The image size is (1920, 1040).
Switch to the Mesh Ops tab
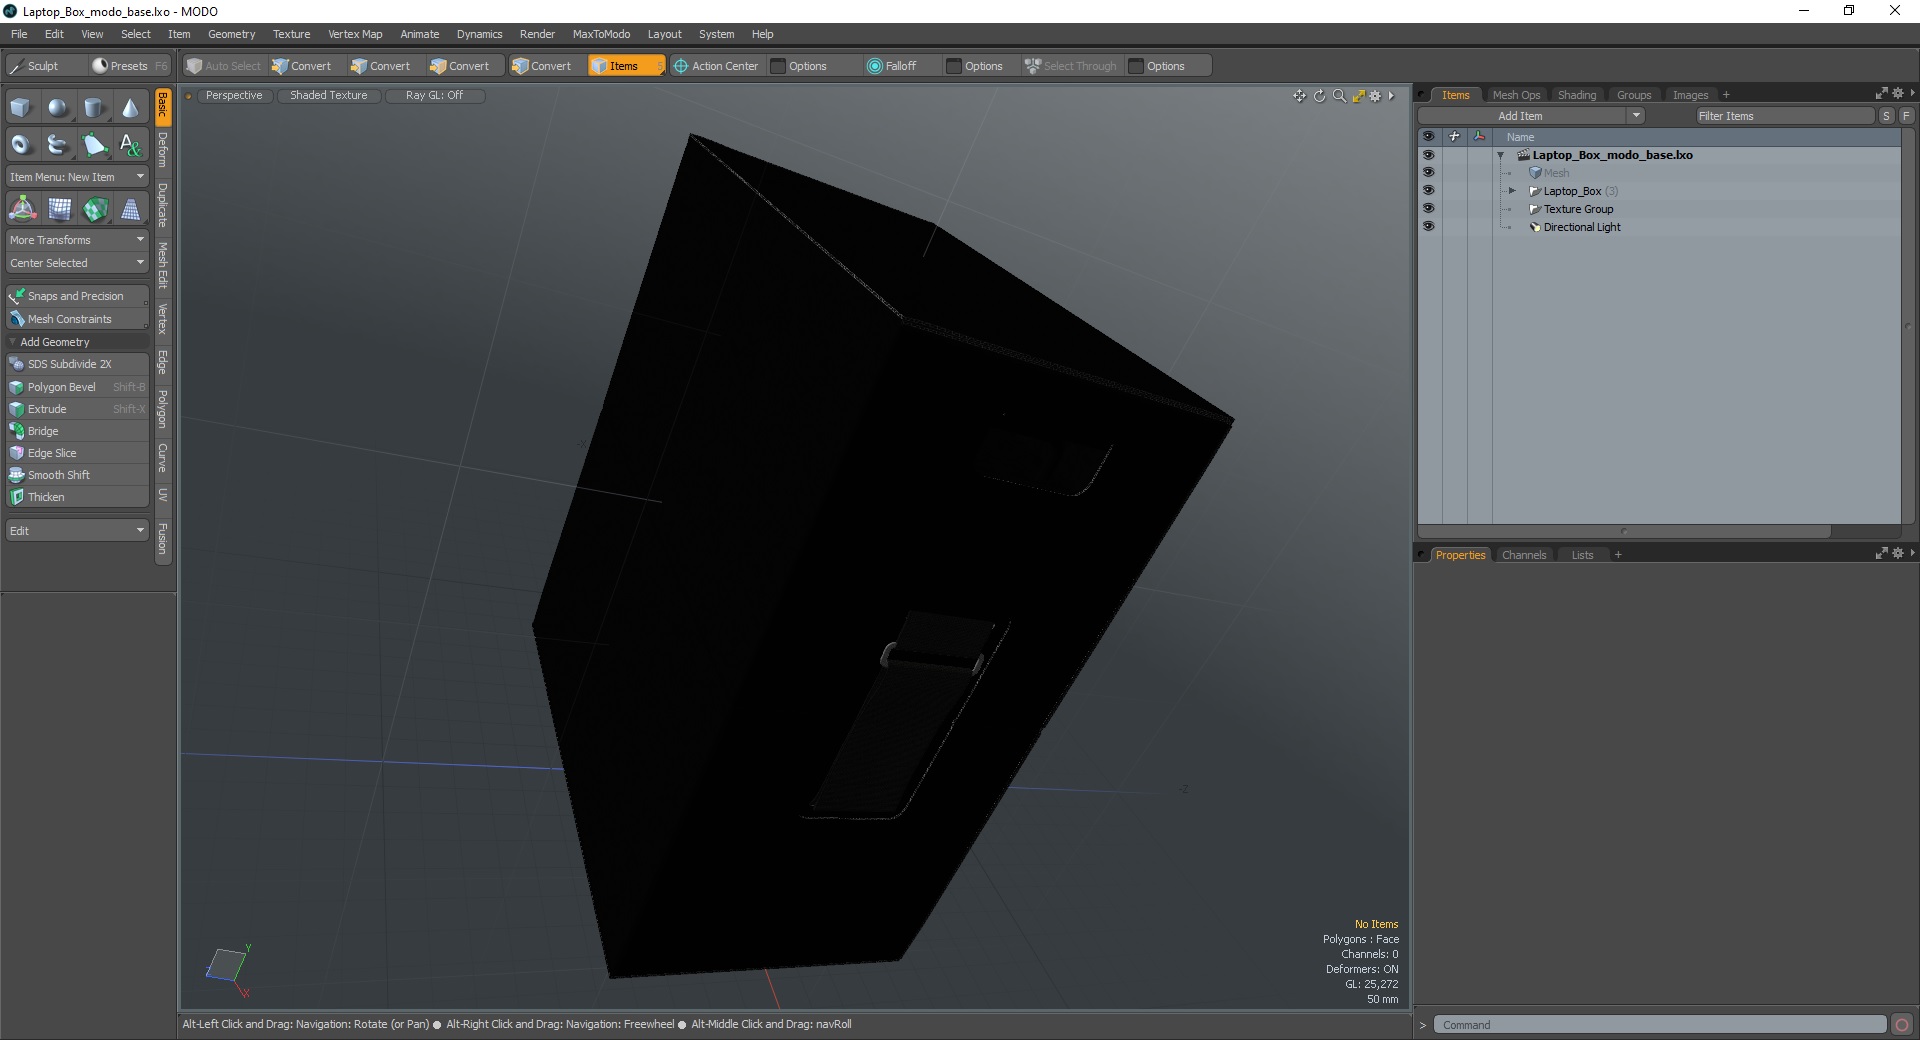tap(1516, 95)
